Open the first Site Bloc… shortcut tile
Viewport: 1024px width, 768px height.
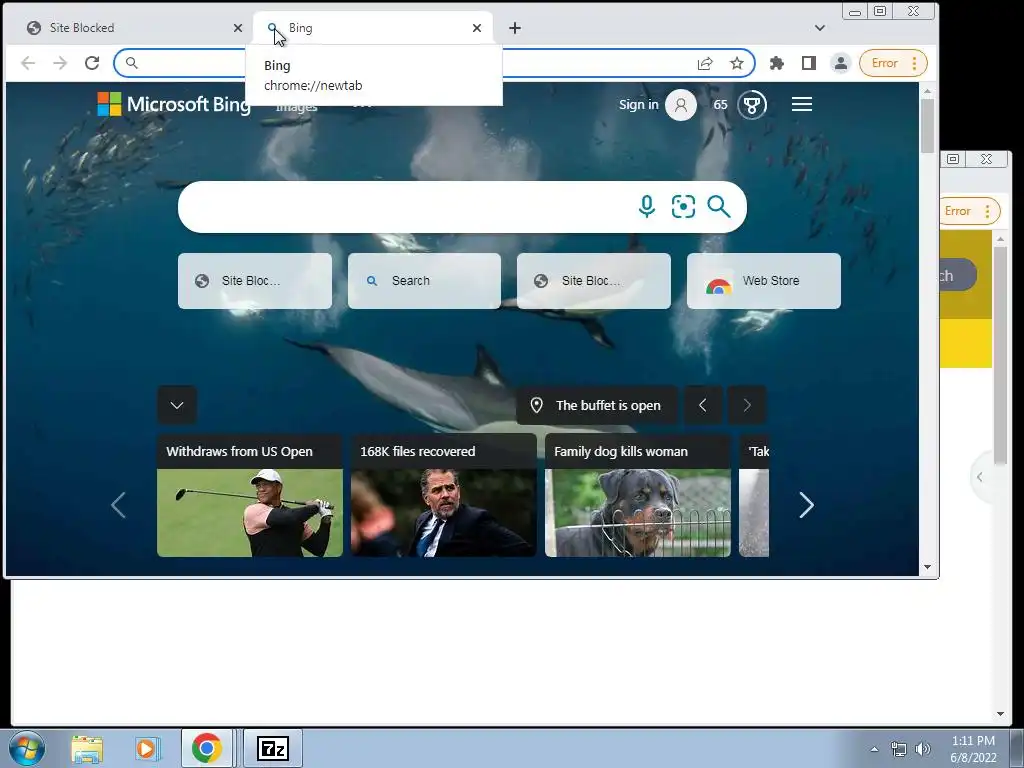(255, 281)
